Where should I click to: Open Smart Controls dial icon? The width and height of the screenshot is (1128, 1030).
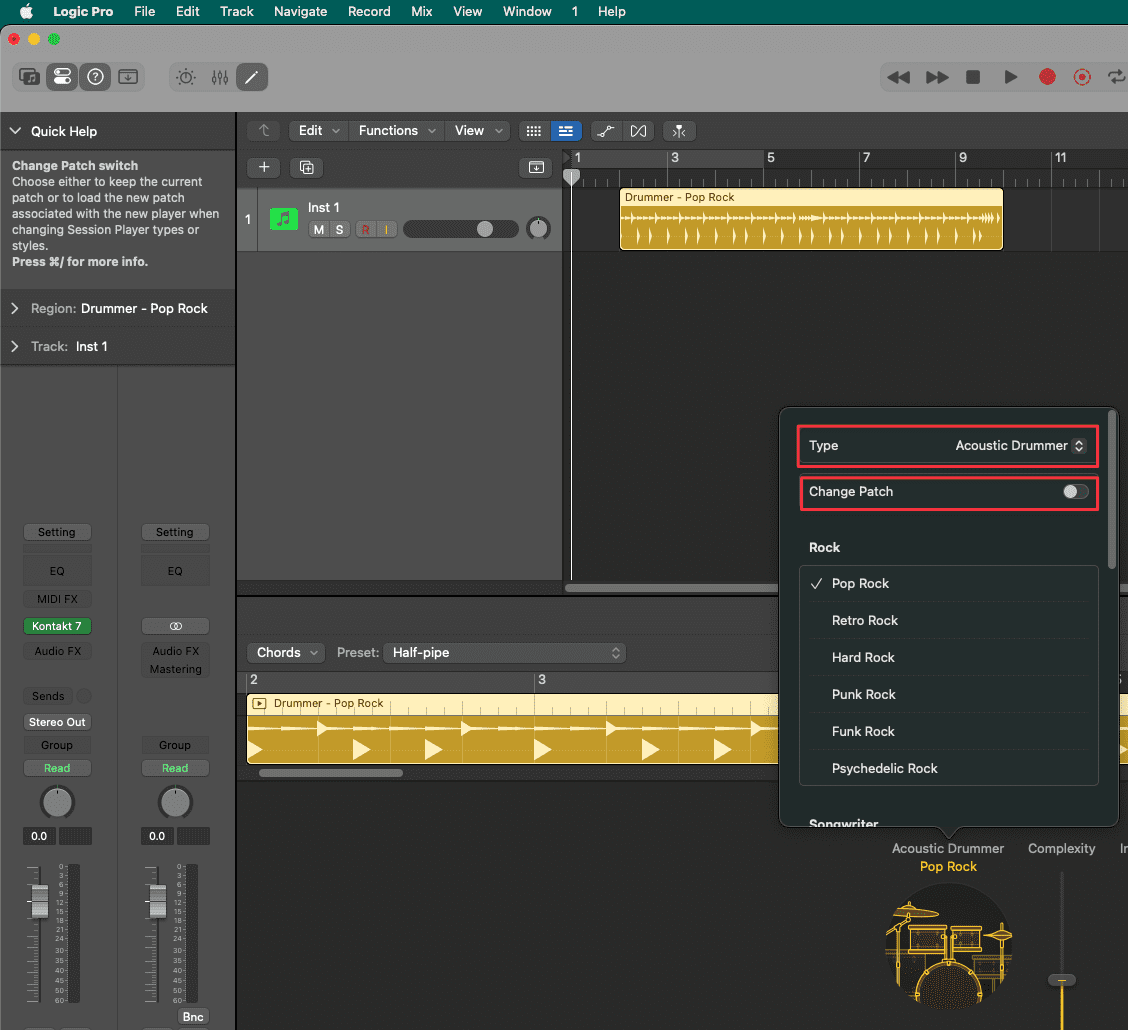(186, 77)
